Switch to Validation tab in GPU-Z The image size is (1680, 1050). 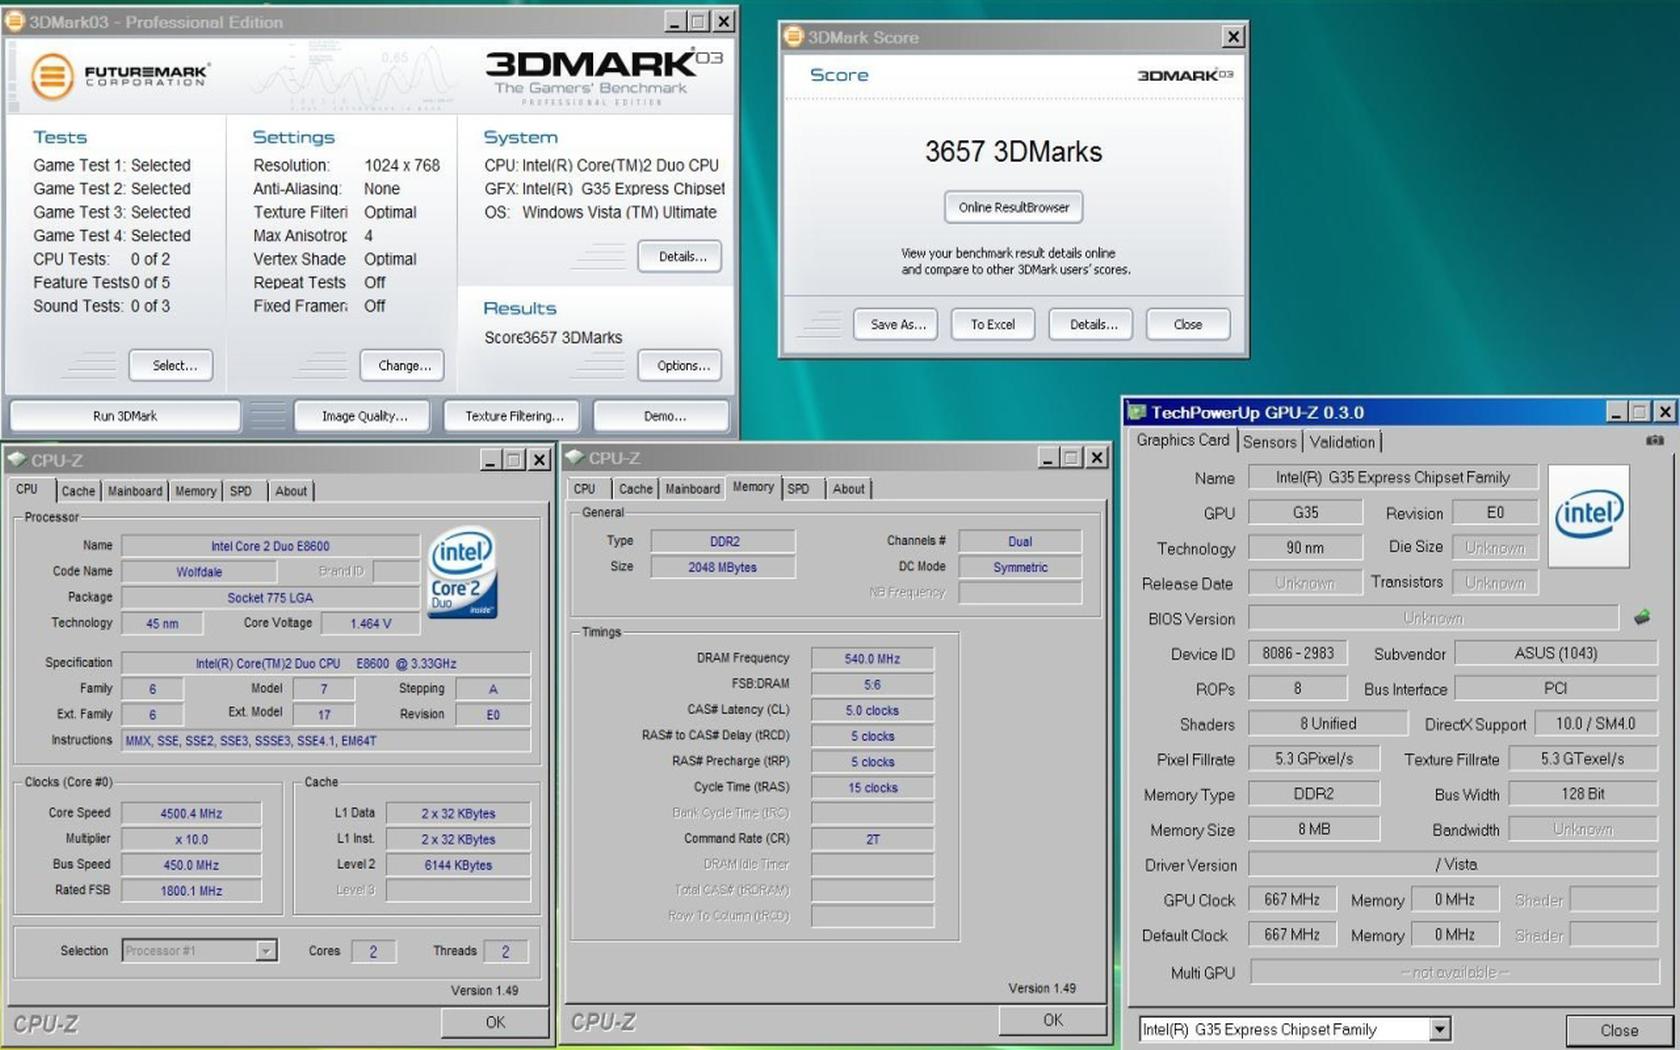(x=1342, y=442)
